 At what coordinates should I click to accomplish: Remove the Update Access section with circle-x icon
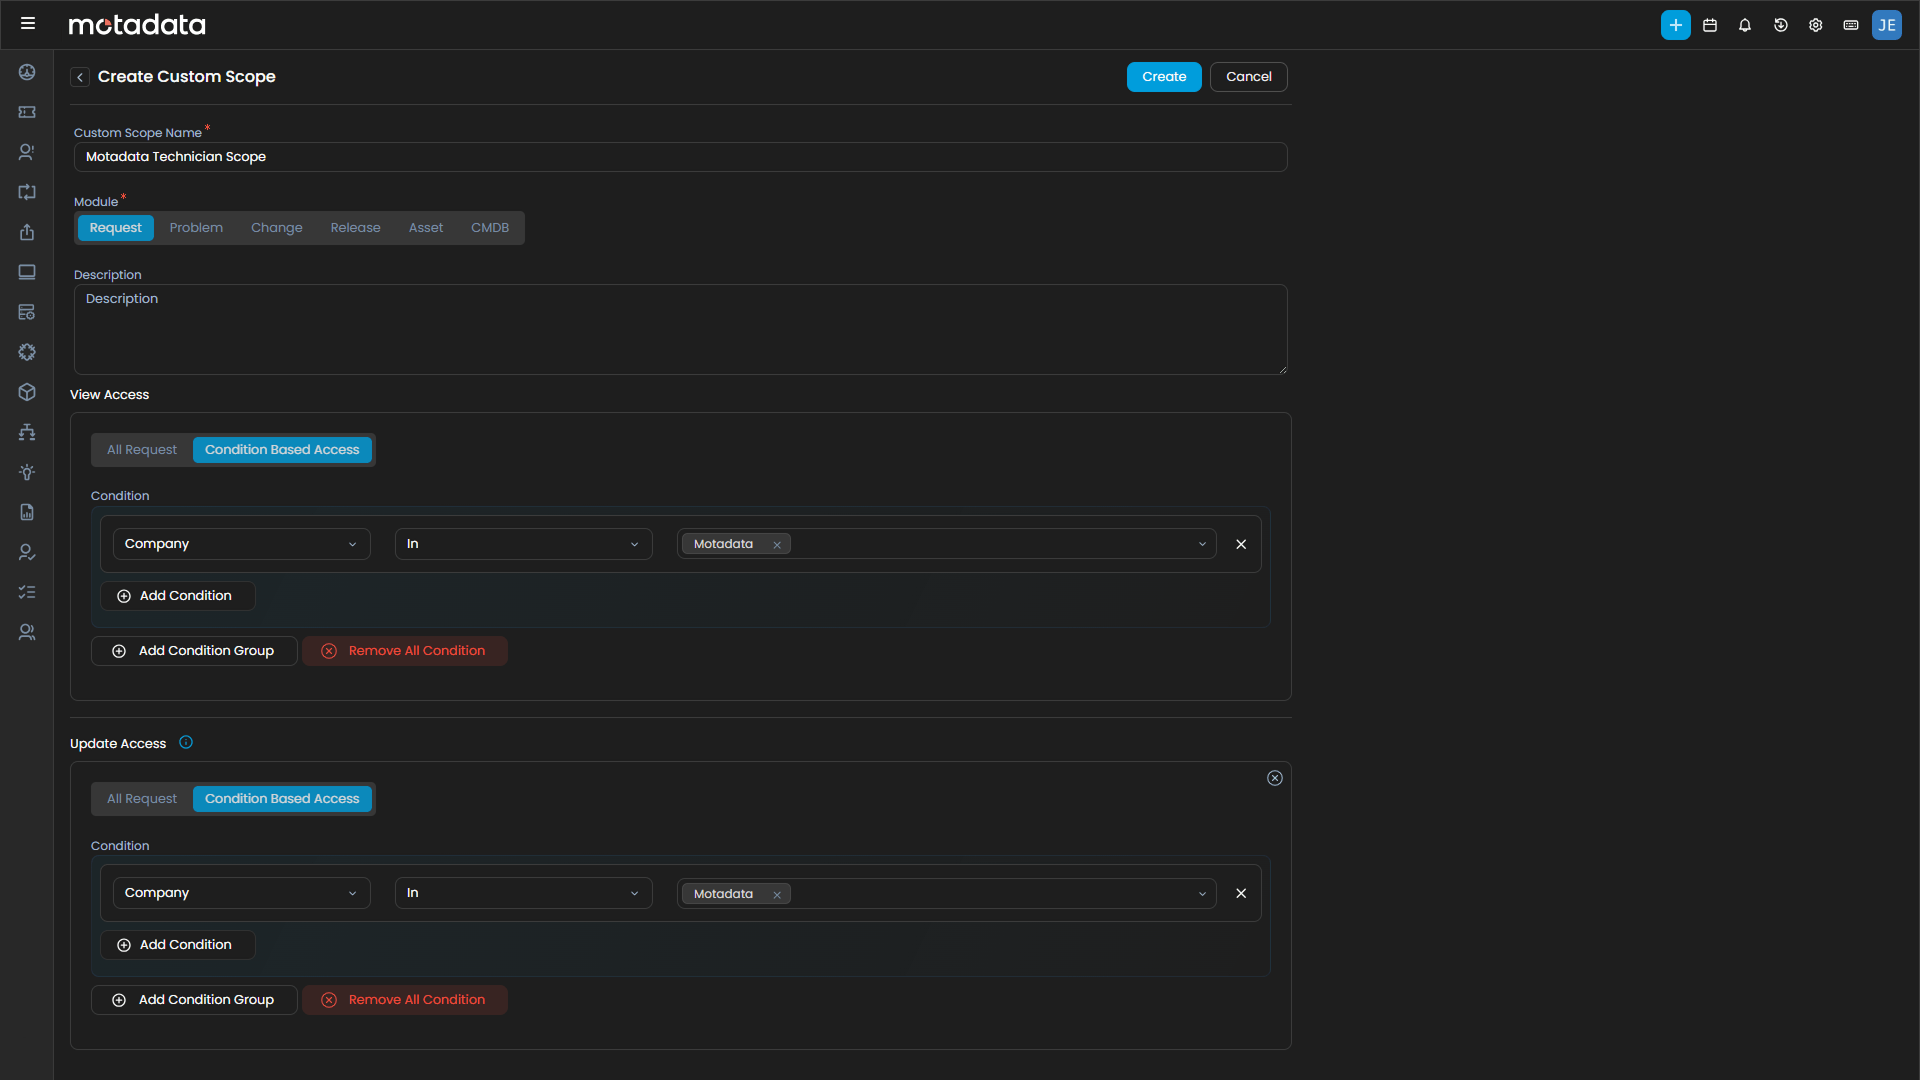1275,778
